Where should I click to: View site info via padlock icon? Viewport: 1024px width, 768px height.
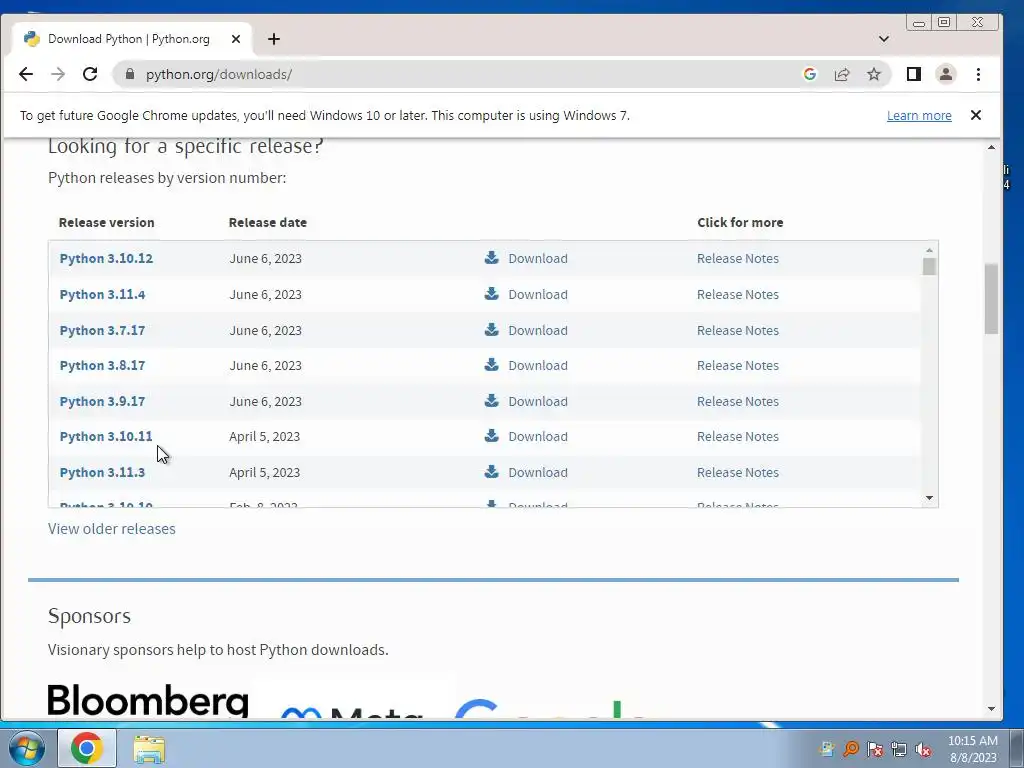tap(130, 74)
